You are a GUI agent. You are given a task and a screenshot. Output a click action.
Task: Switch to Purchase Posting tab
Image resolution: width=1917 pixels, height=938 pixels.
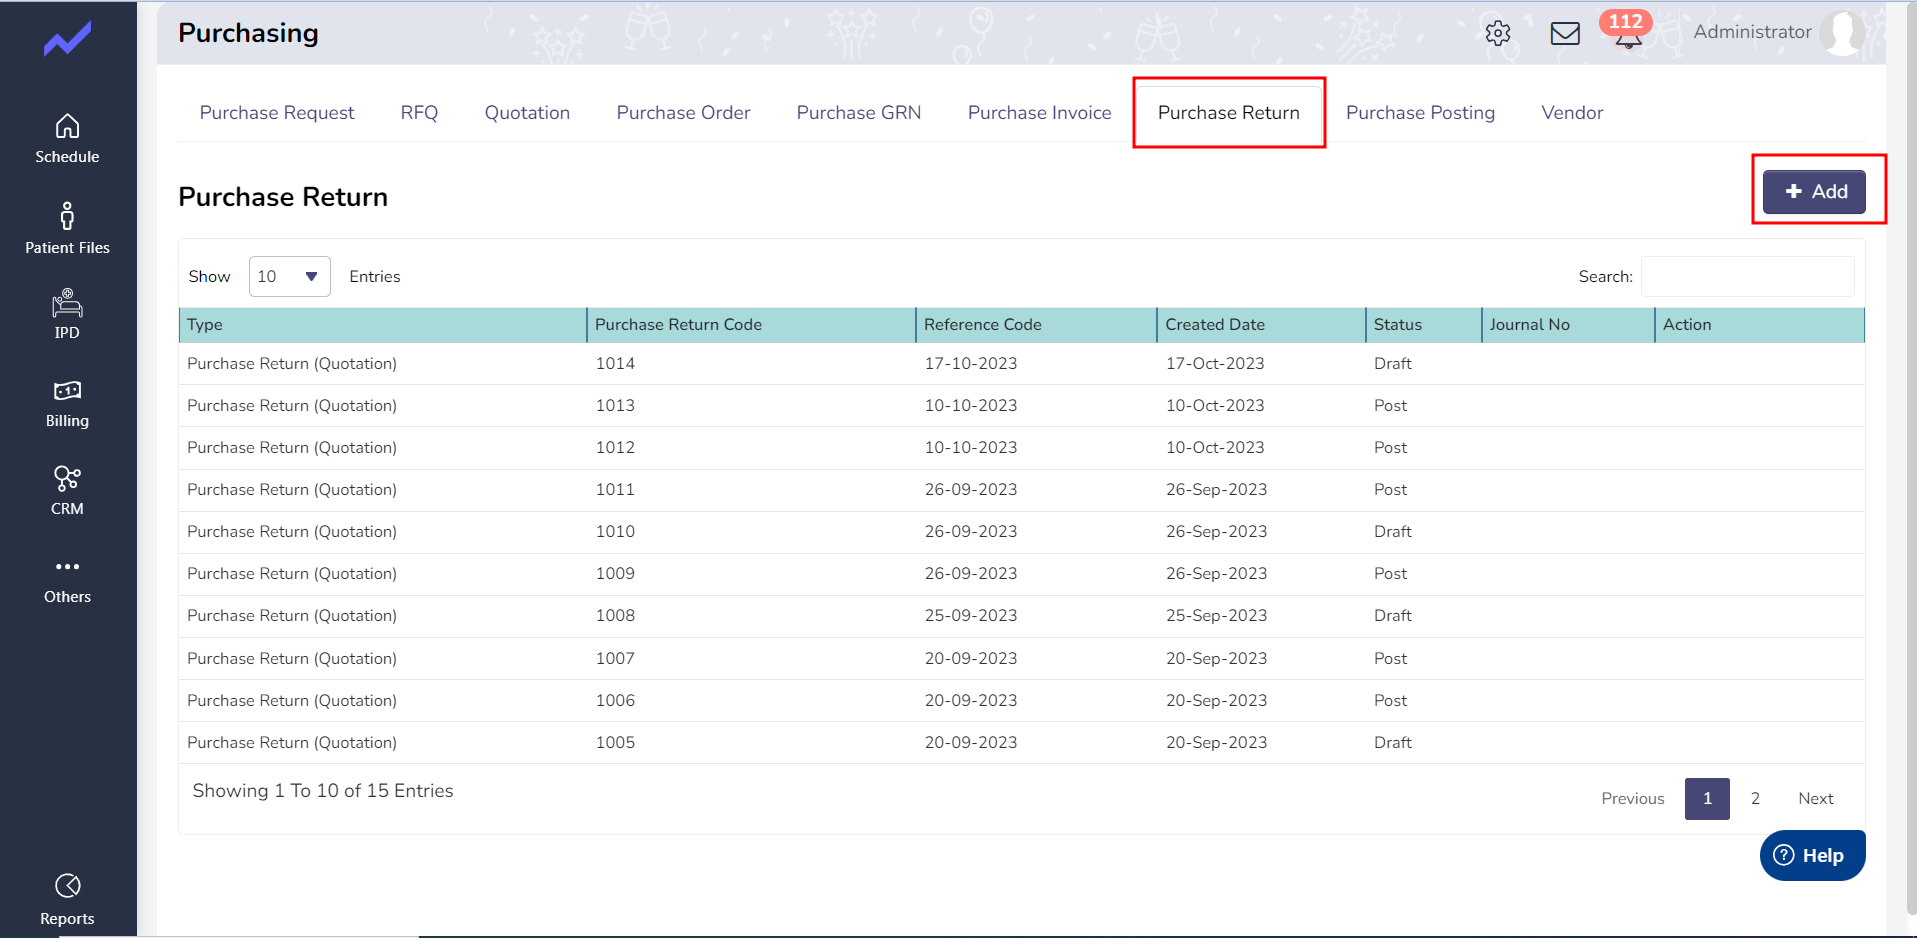(1420, 113)
